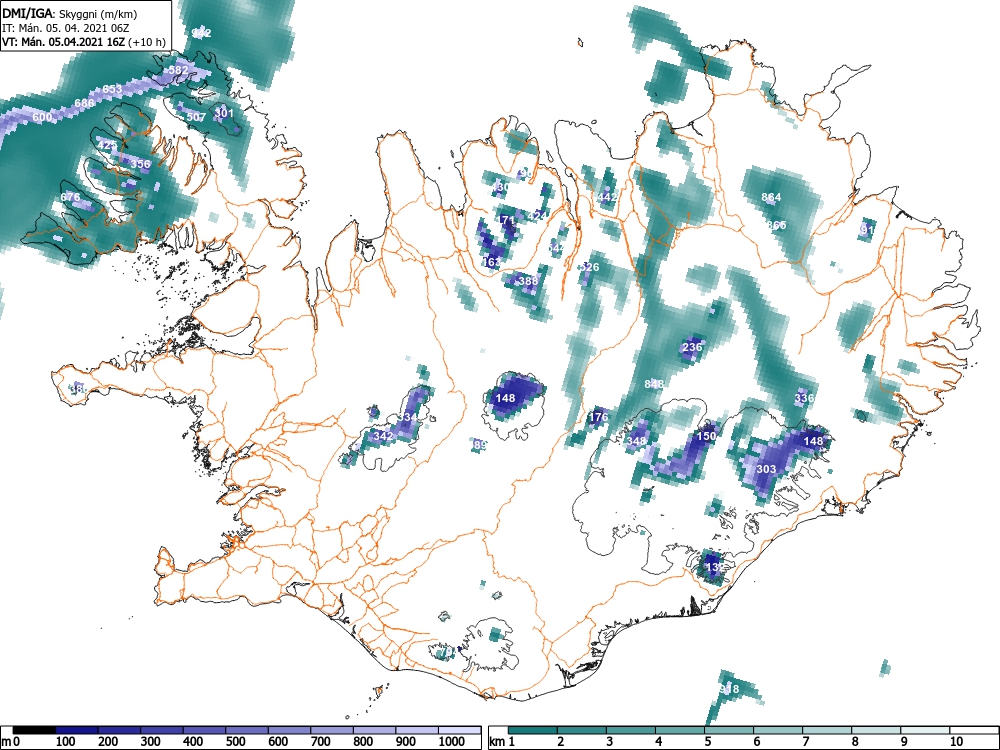Screen dimensions: 1000x750
Task: Click the visibility value '507' on the map
Action: pyautogui.click(x=196, y=117)
